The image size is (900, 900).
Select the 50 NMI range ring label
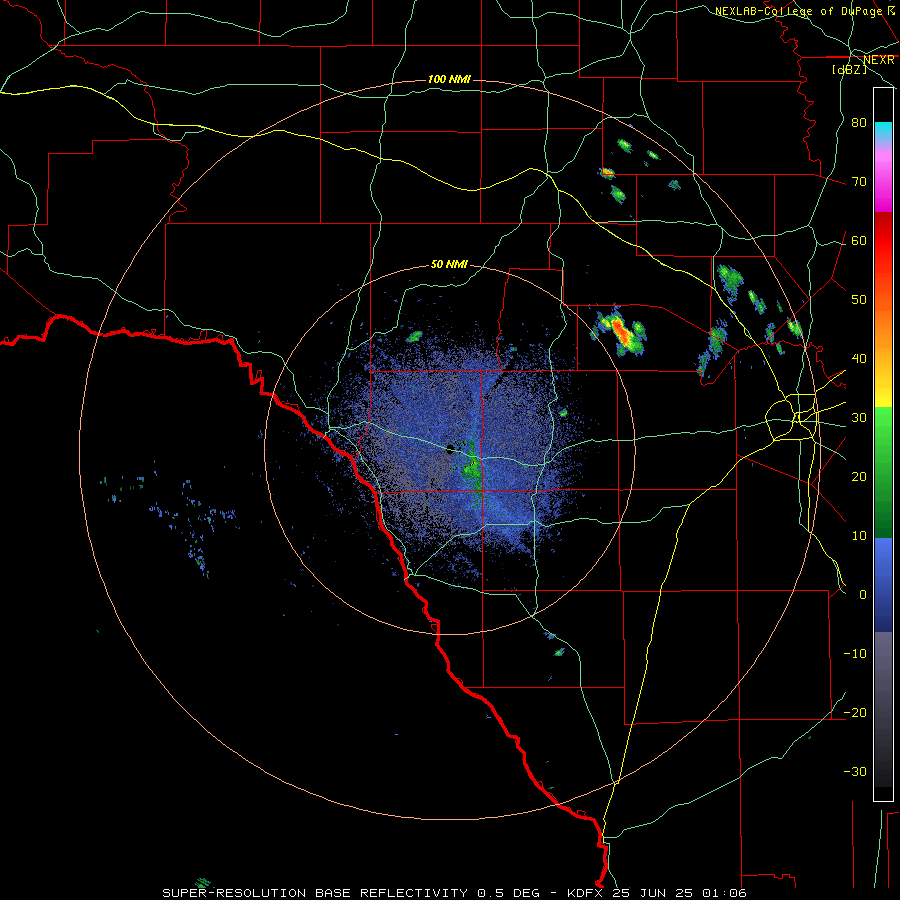click(449, 264)
